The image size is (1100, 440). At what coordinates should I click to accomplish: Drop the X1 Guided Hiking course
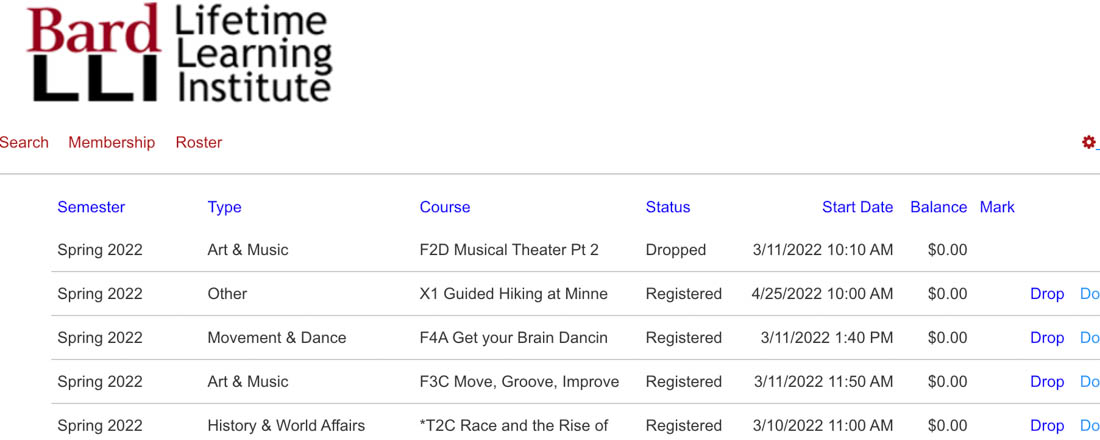(x=1047, y=294)
